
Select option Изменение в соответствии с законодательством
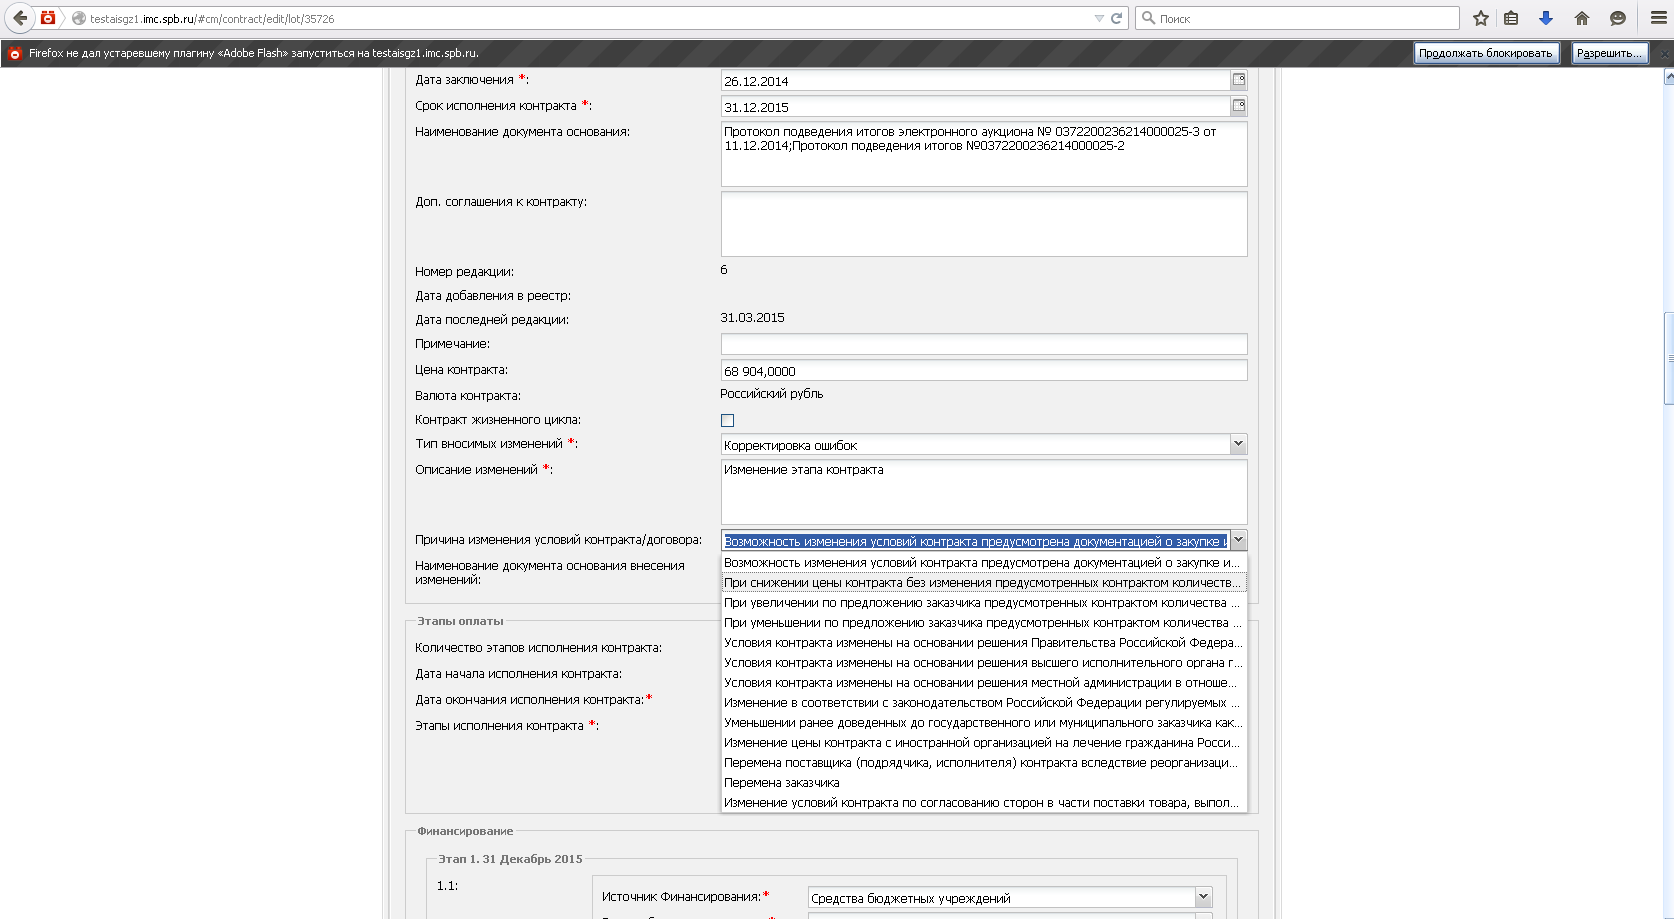pos(984,703)
